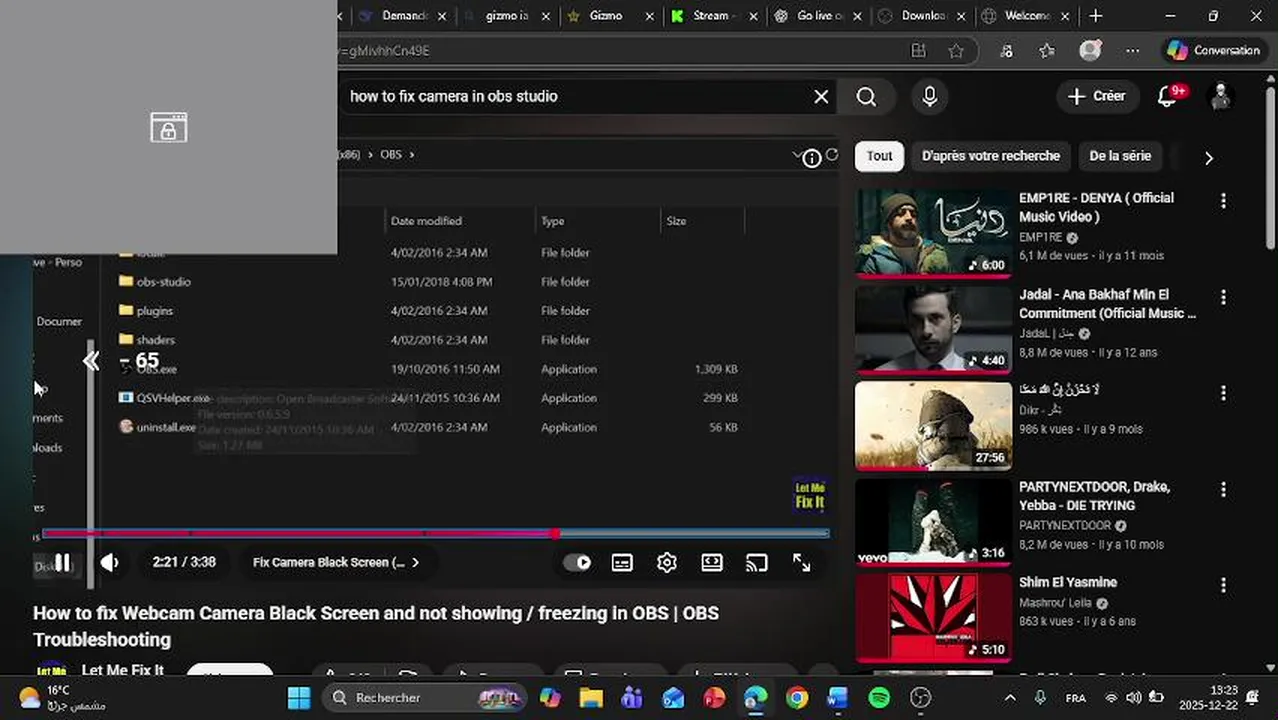This screenshot has height=720, width=1278.
Task: Select the 'Tout' filter chip
Action: click(880, 156)
